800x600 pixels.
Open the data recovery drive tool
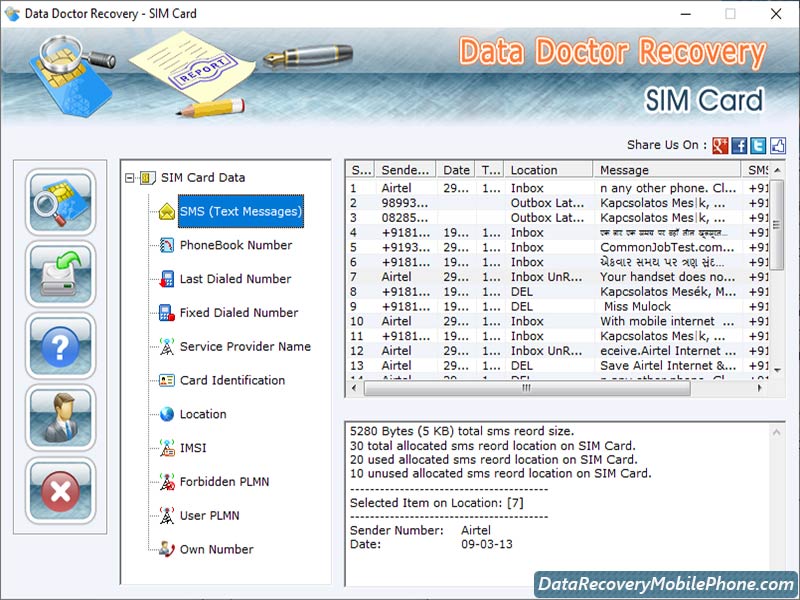tap(60, 276)
